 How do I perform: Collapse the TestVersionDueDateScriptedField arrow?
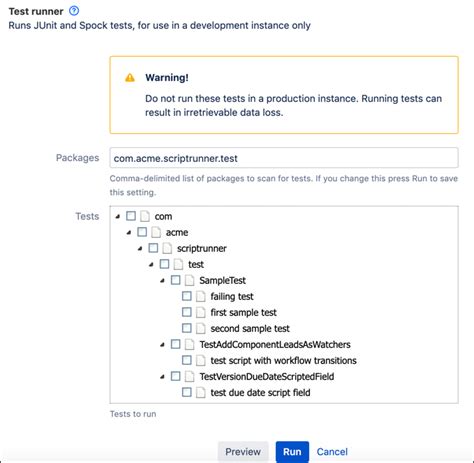pos(162,376)
